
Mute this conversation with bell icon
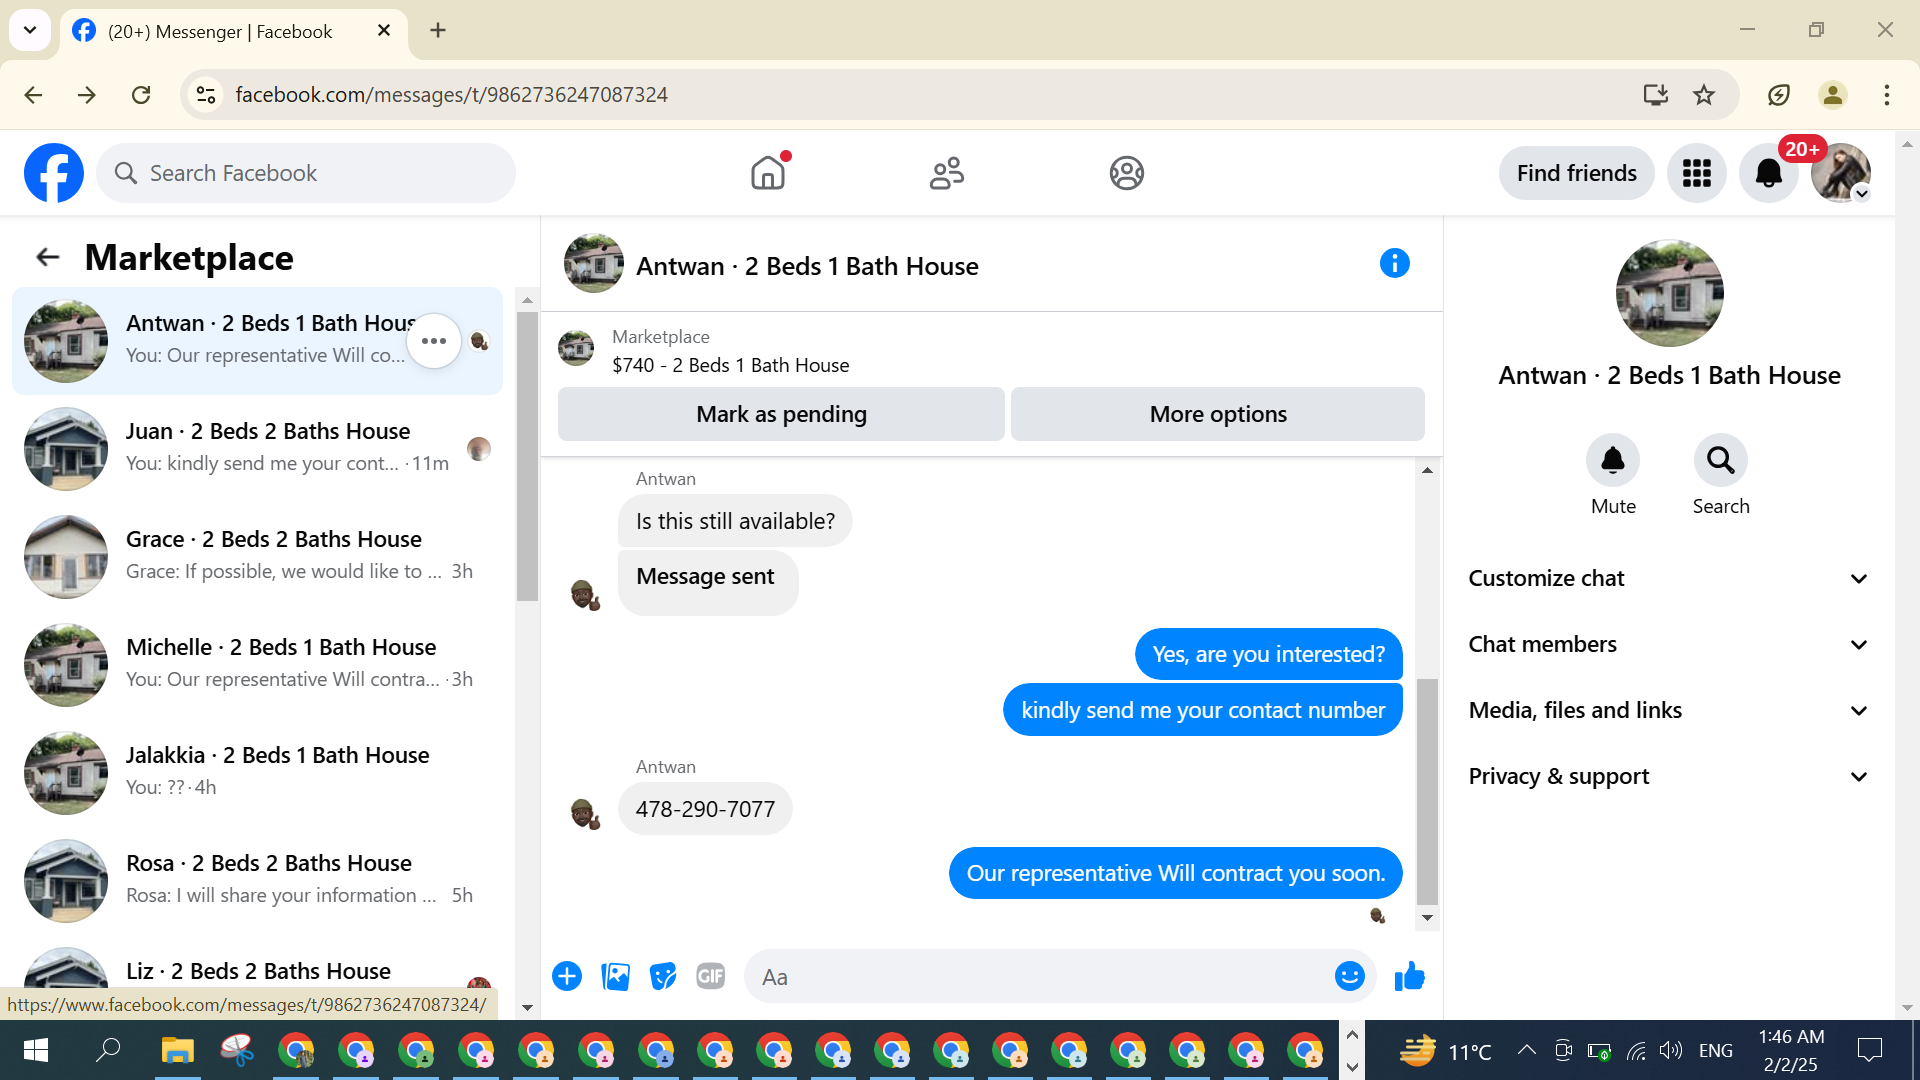(x=1613, y=461)
